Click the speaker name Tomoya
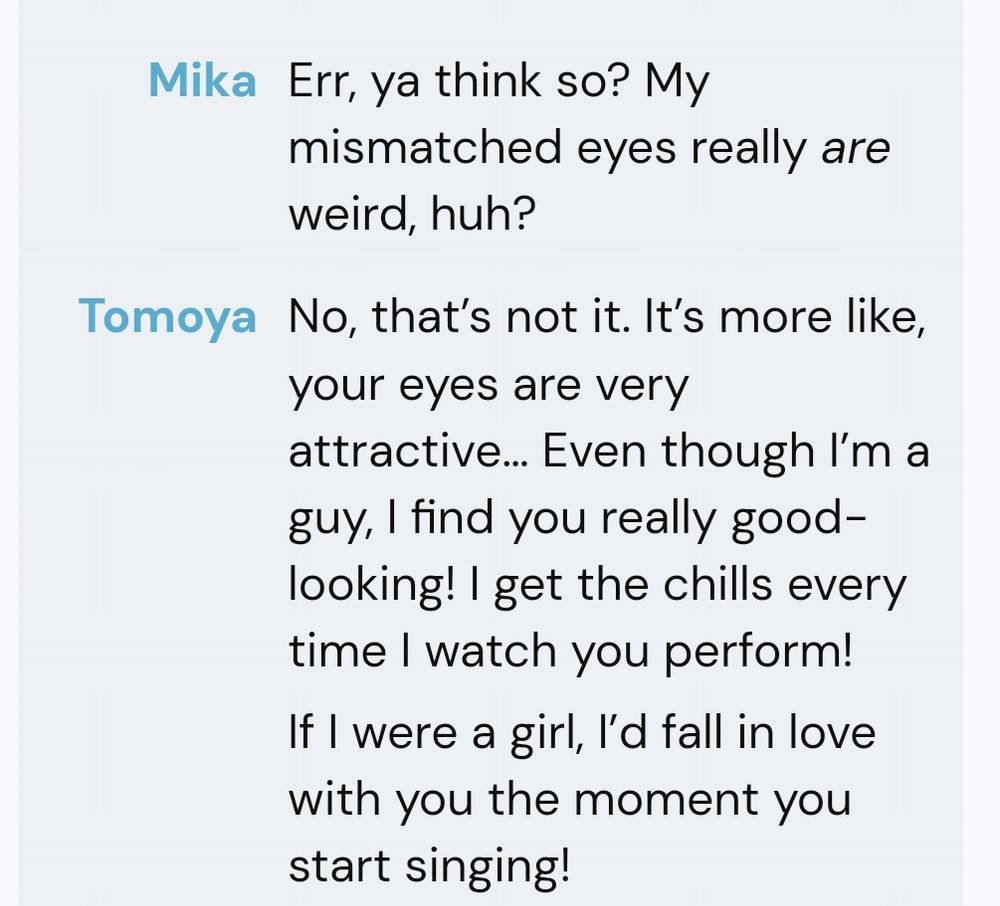 pos(167,317)
